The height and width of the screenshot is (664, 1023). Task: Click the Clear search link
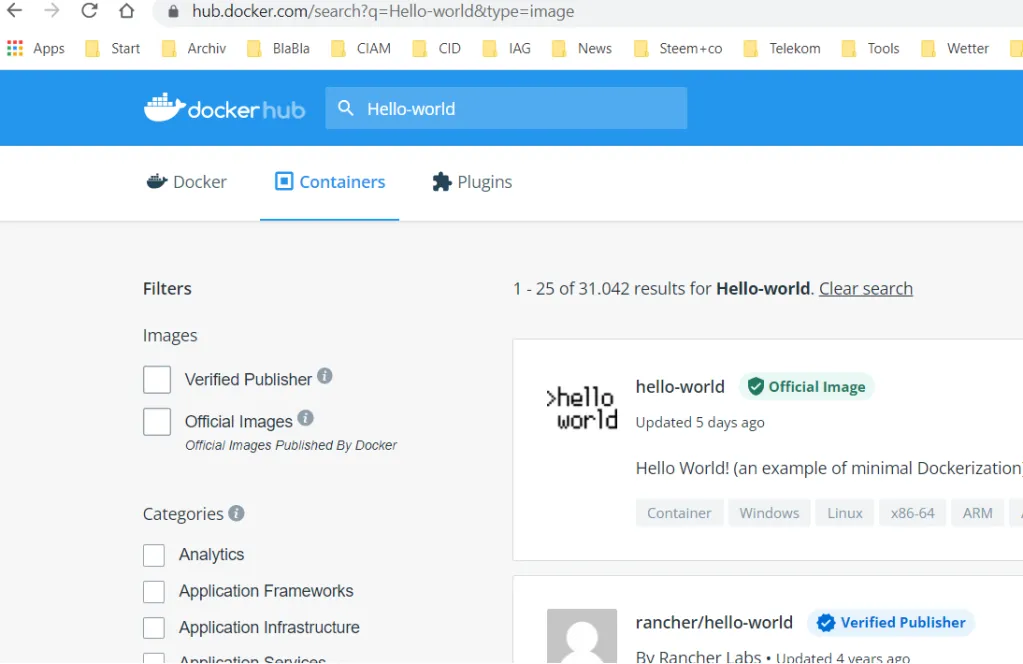866,288
